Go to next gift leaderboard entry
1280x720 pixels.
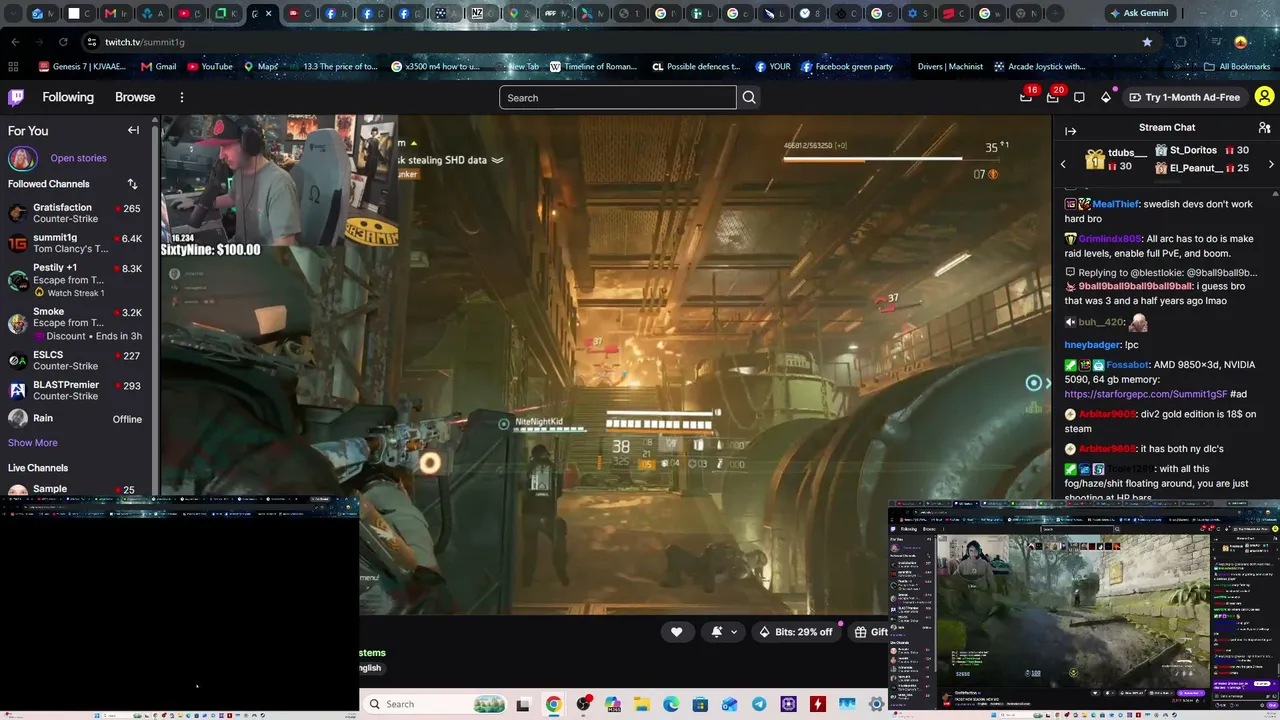click(1271, 164)
